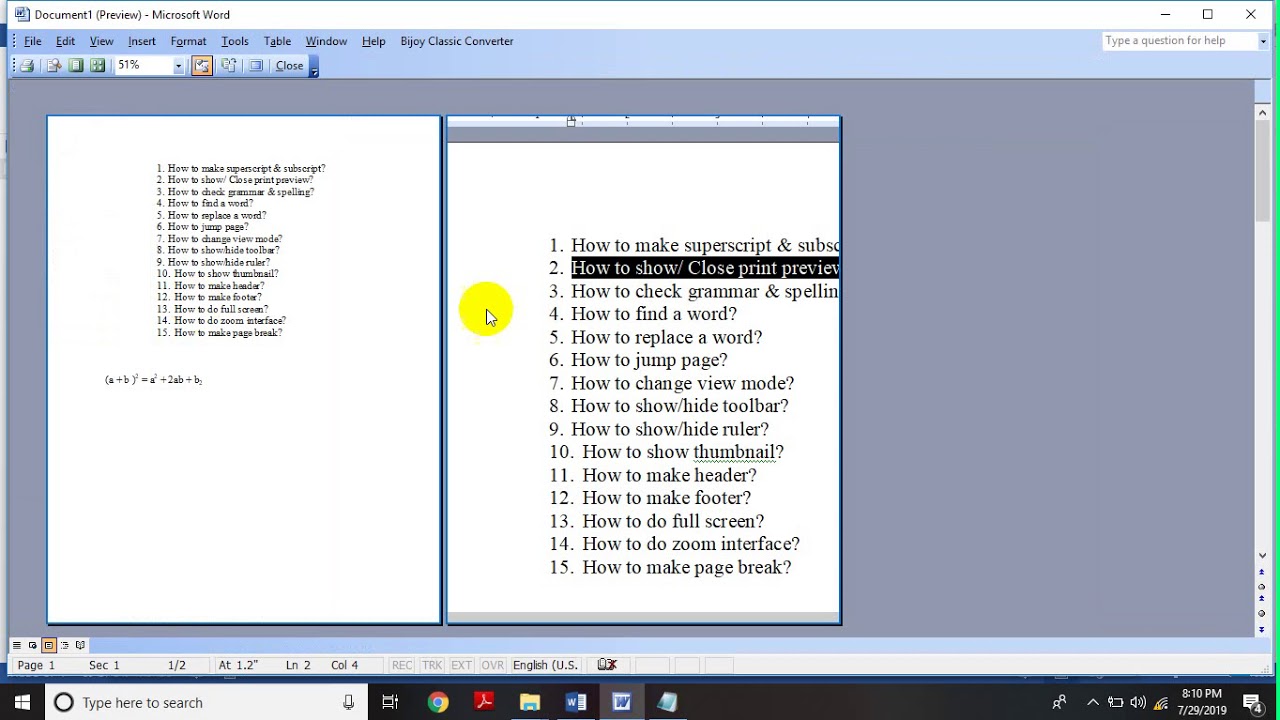The width and height of the screenshot is (1280, 720).
Task: Click the Shrink to Fit icon
Action: tap(229, 66)
